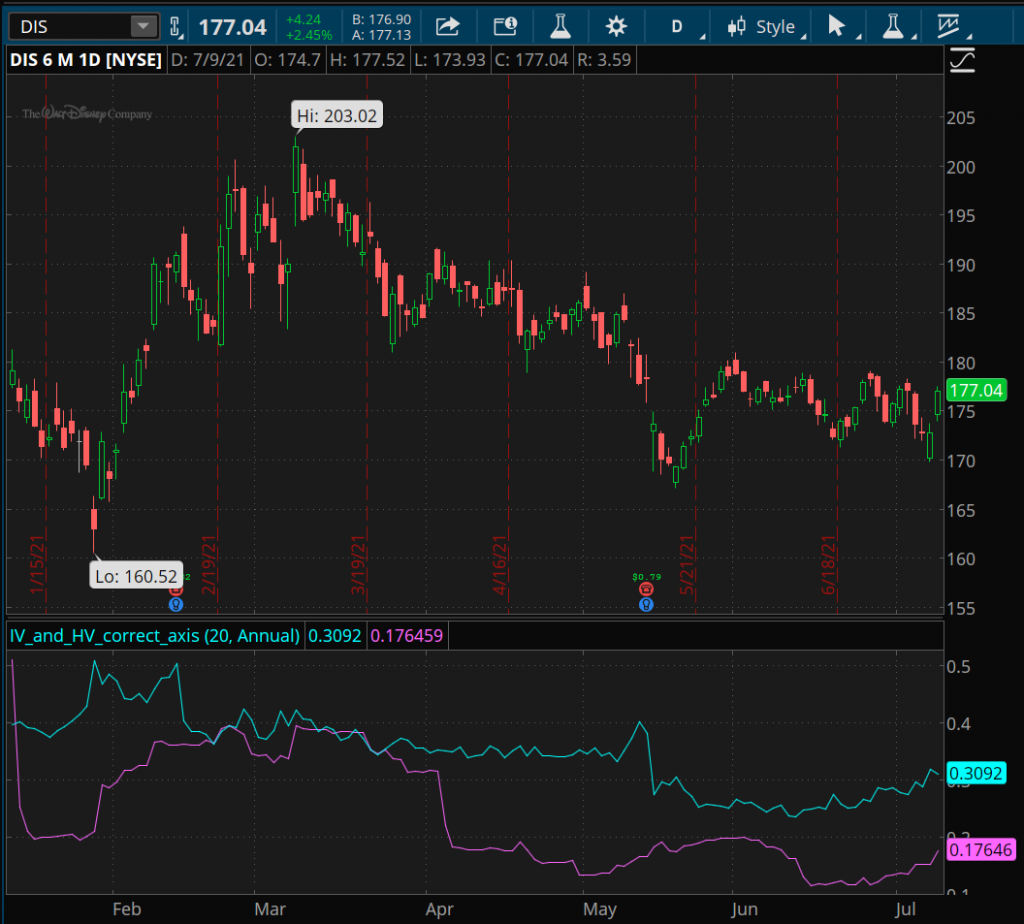Image resolution: width=1024 pixels, height=924 pixels.
Task: Click the magenta 0.17646 axis bubble
Action: tap(981, 850)
